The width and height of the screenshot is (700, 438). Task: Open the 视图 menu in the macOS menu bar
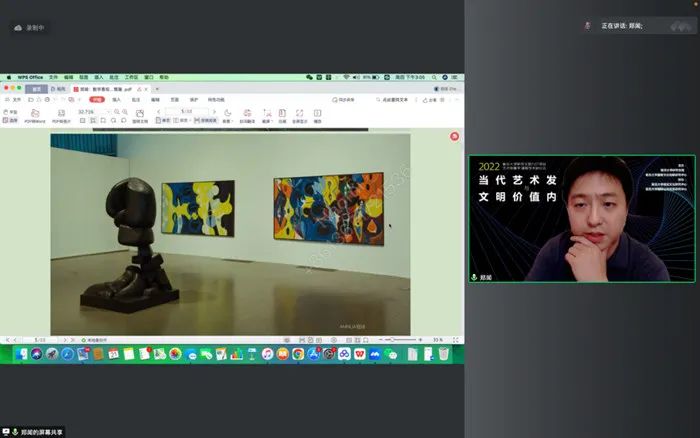click(84, 77)
